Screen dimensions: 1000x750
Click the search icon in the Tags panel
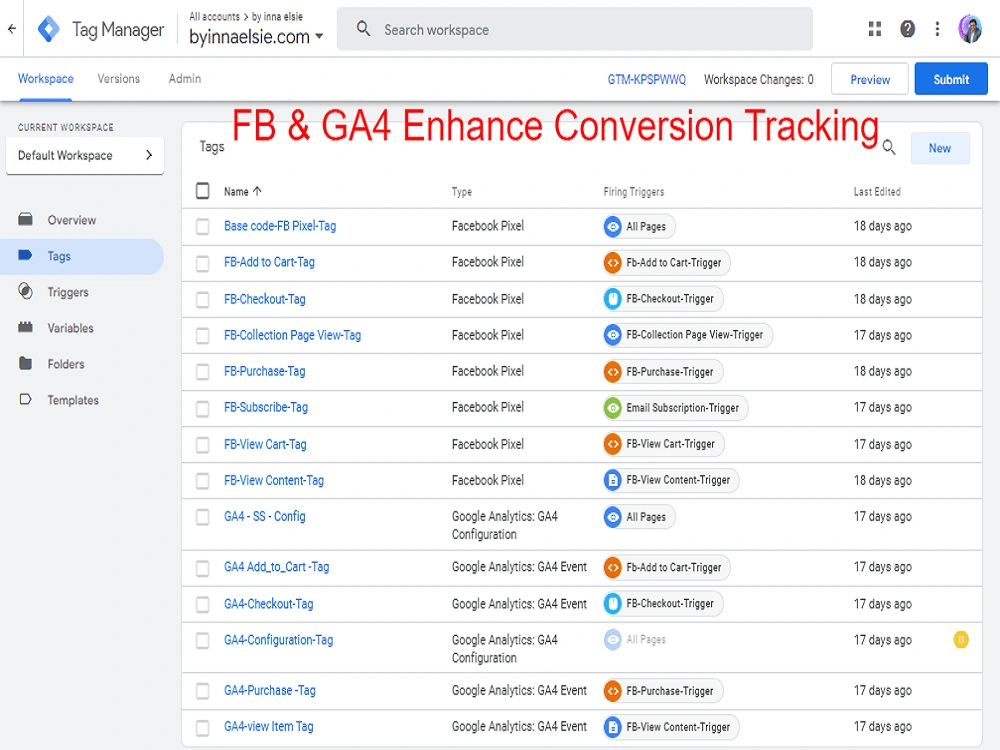point(888,148)
